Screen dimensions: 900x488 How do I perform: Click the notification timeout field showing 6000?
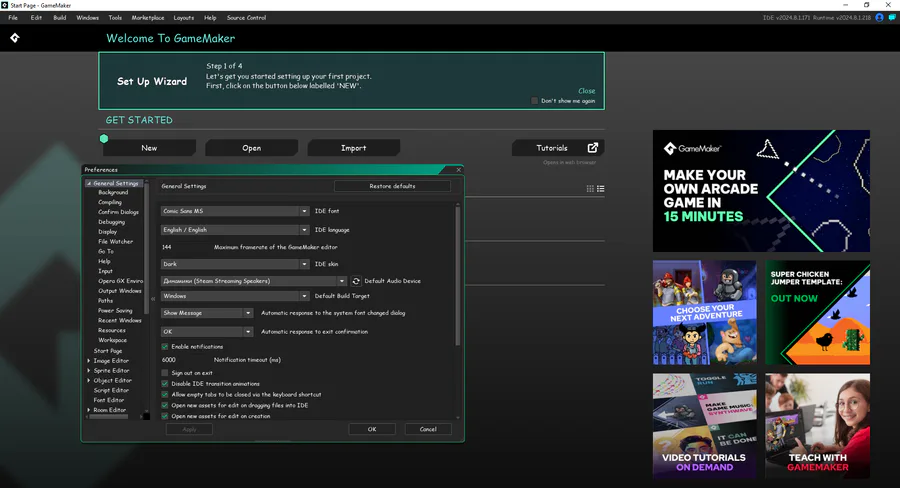coord(185,360)
